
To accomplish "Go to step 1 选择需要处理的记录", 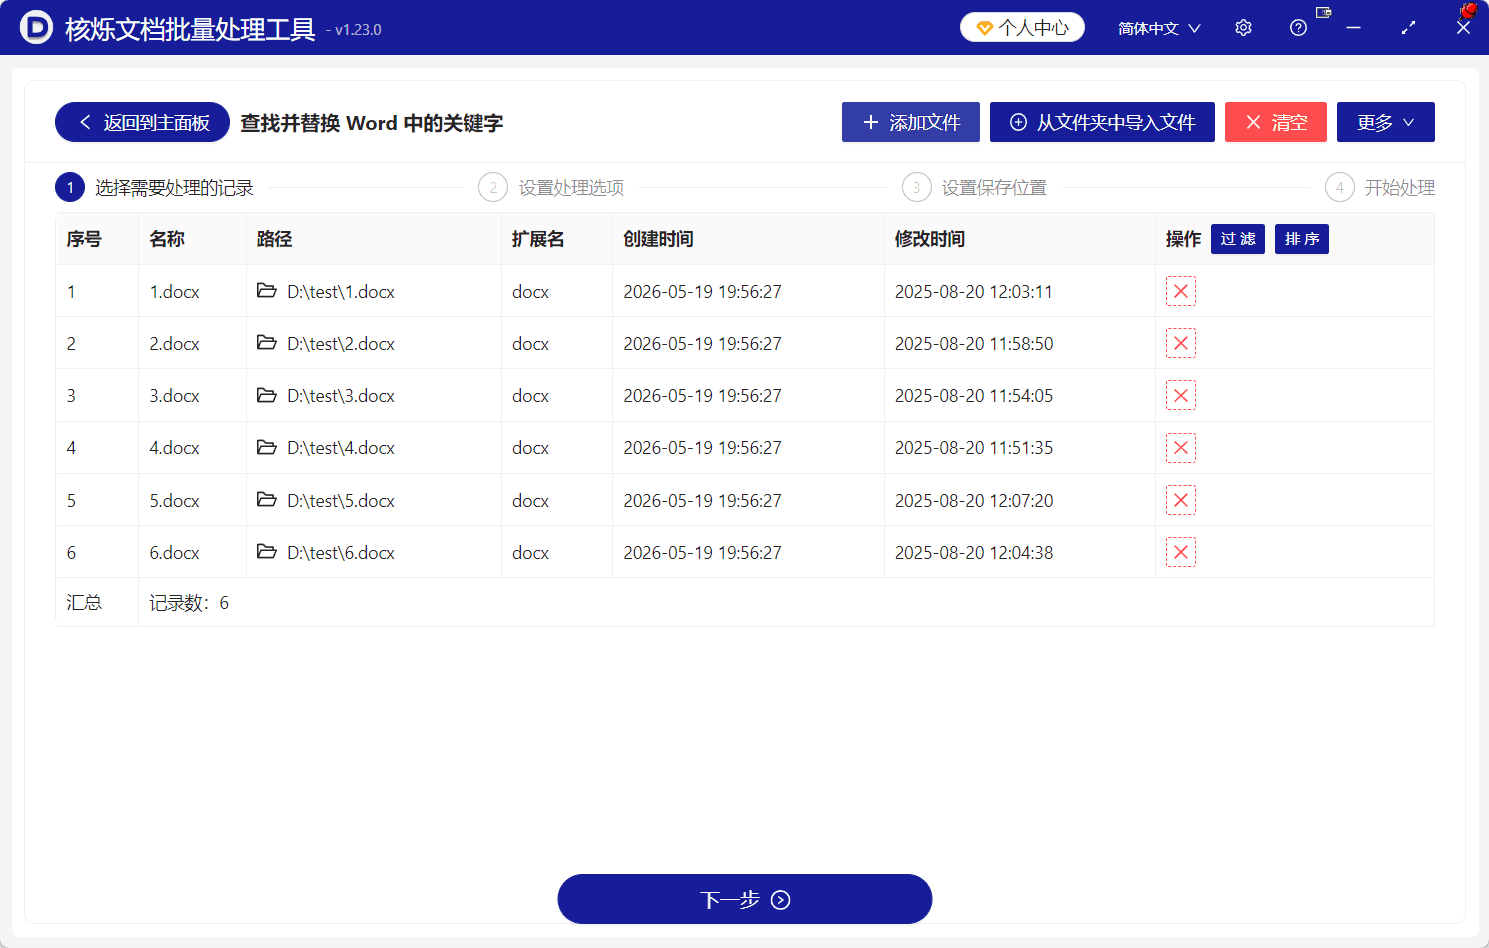I will pyautogui.click(x=155, y=187).
